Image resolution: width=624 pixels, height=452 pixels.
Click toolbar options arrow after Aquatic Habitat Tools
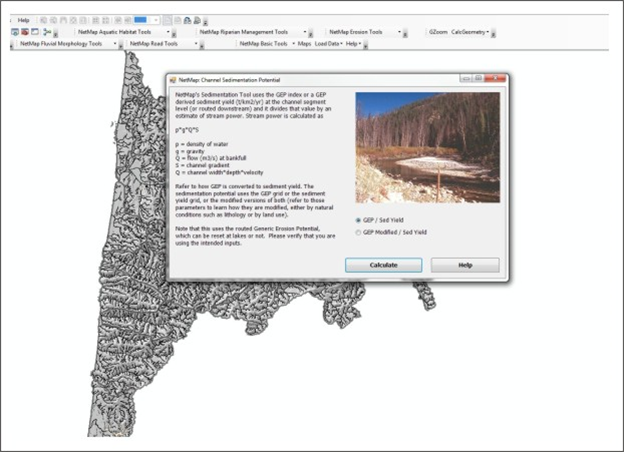174,35
